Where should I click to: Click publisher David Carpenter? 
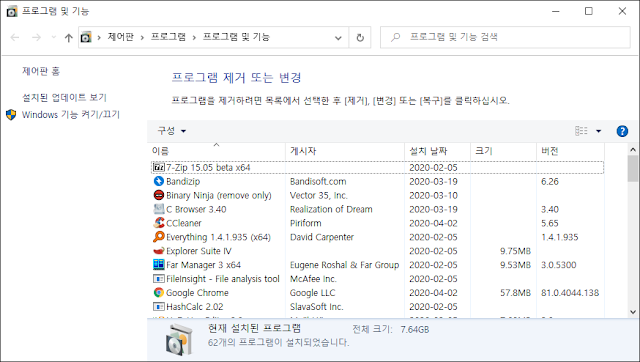322,237
